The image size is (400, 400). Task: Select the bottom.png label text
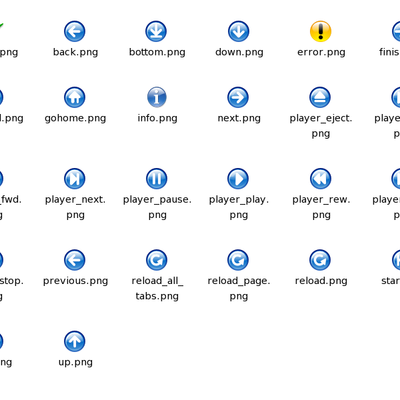tap(157, 52)
